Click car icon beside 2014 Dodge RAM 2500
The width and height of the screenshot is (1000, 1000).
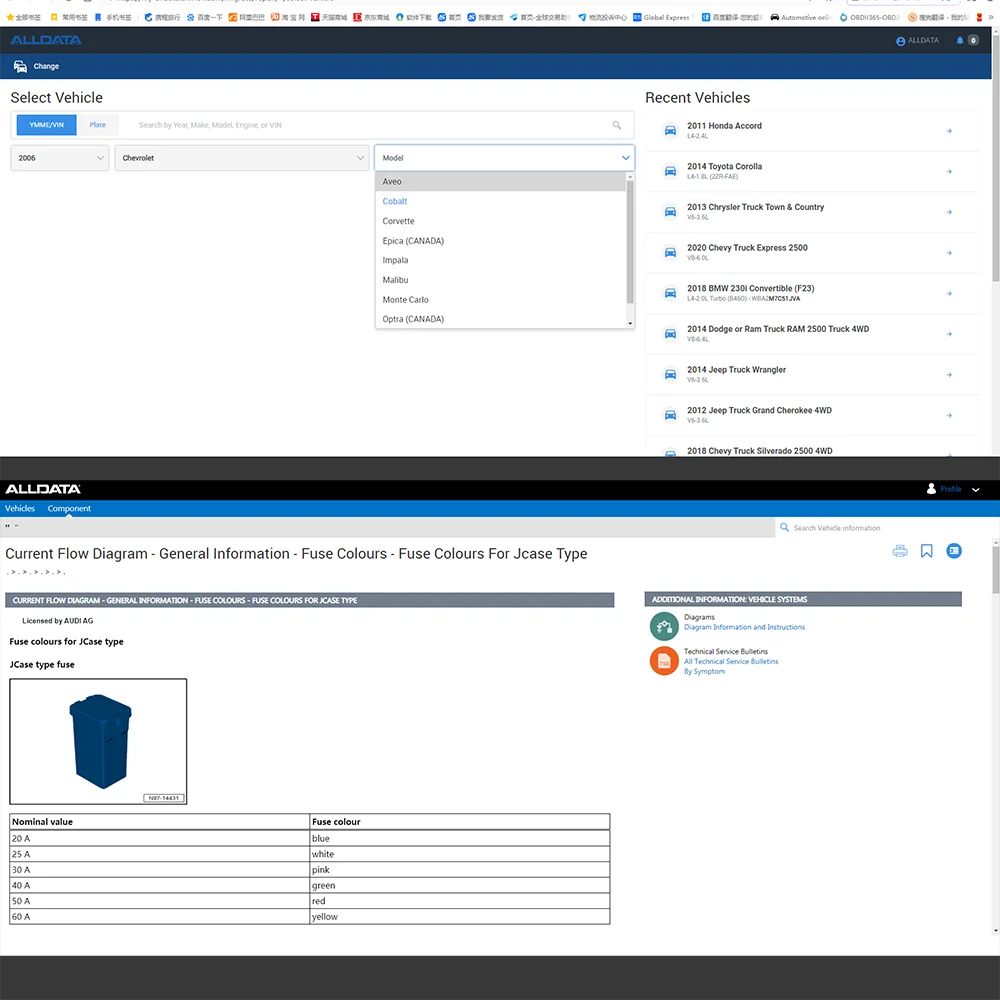click(670, 334)
